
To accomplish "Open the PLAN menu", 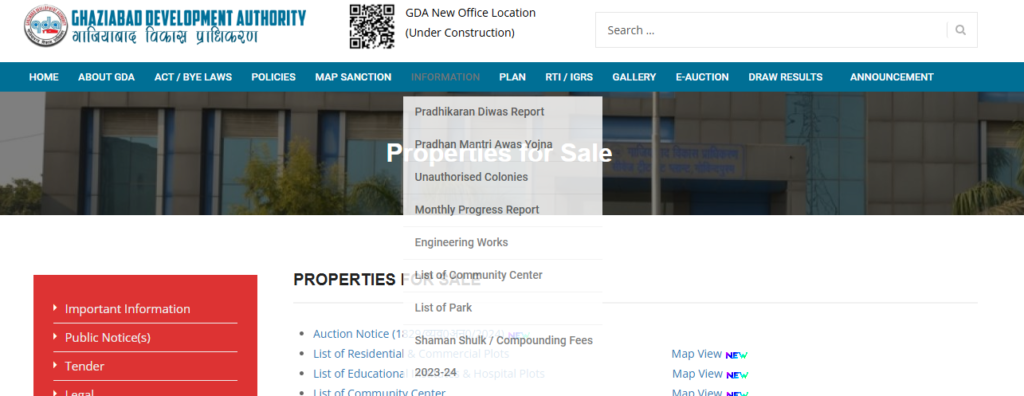I will [513, 77].
